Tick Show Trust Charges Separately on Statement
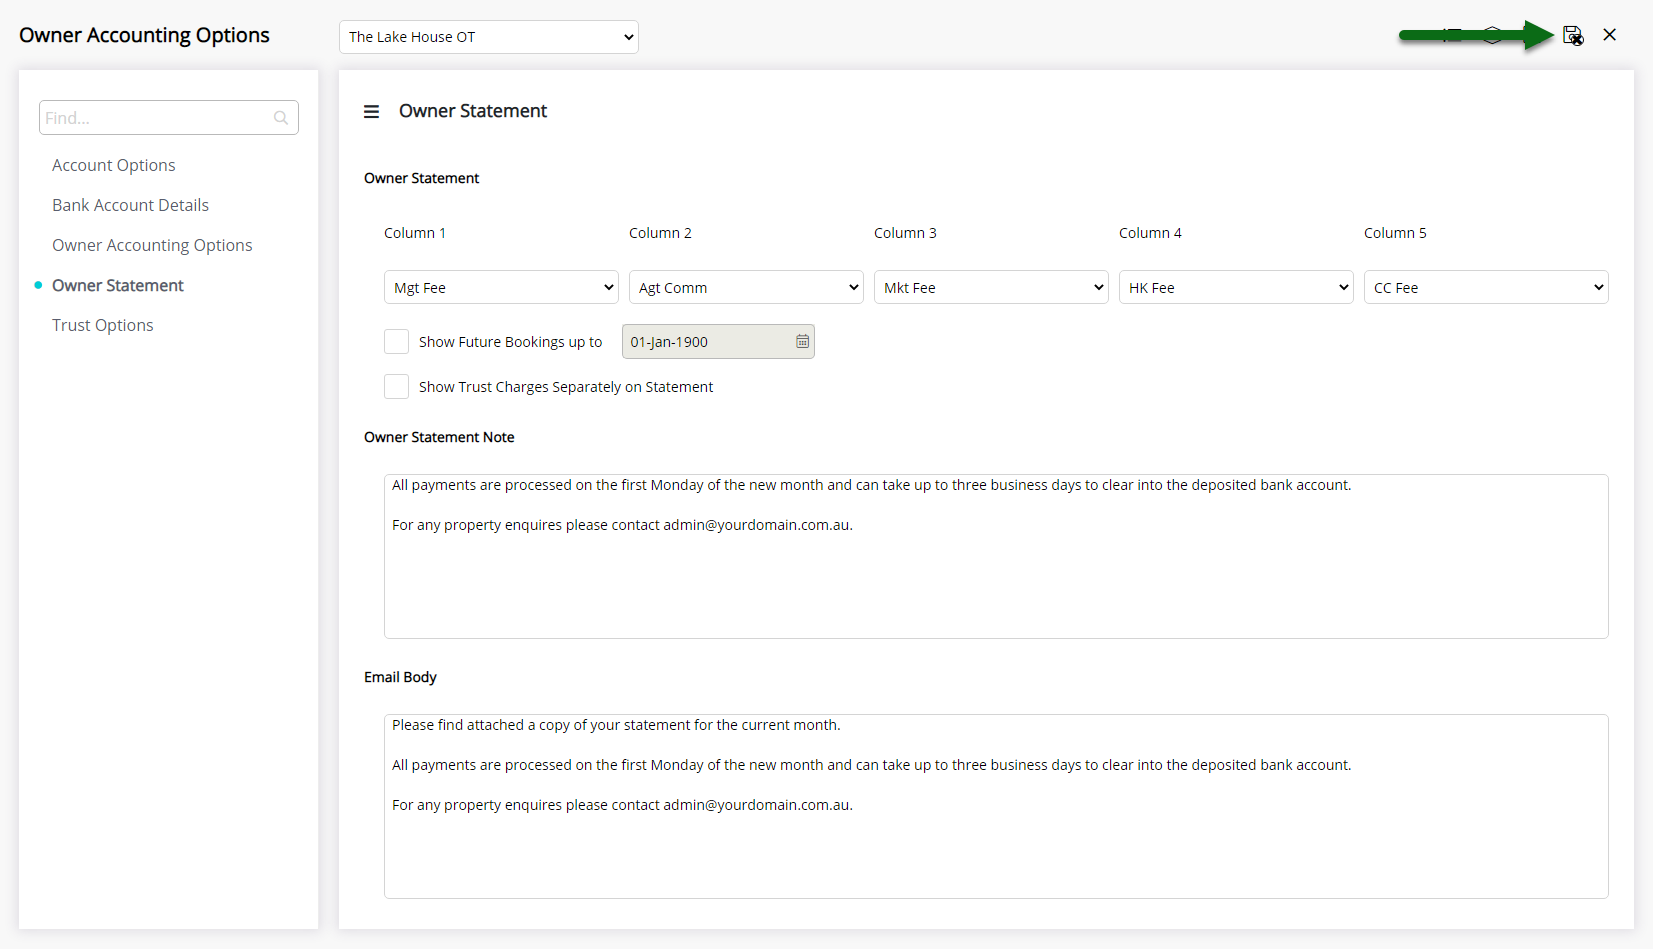The height and width of the screenshot is (949, 1653). [396, 387]
